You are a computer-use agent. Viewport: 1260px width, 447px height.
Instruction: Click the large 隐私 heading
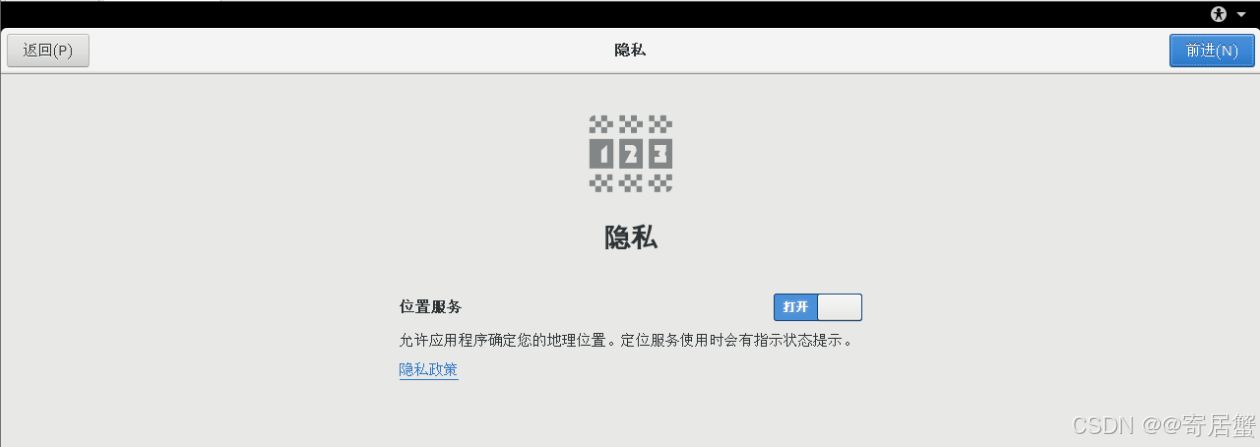631,237
